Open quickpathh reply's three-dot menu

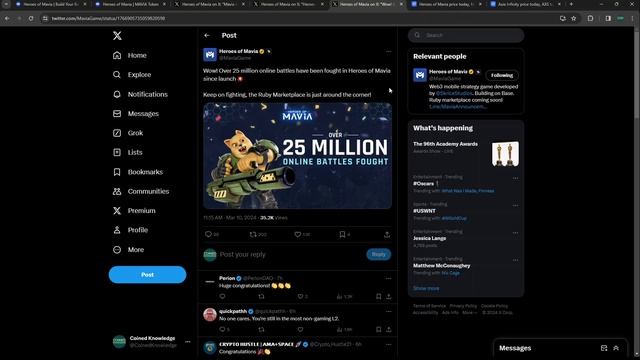(x=388, y=311)
